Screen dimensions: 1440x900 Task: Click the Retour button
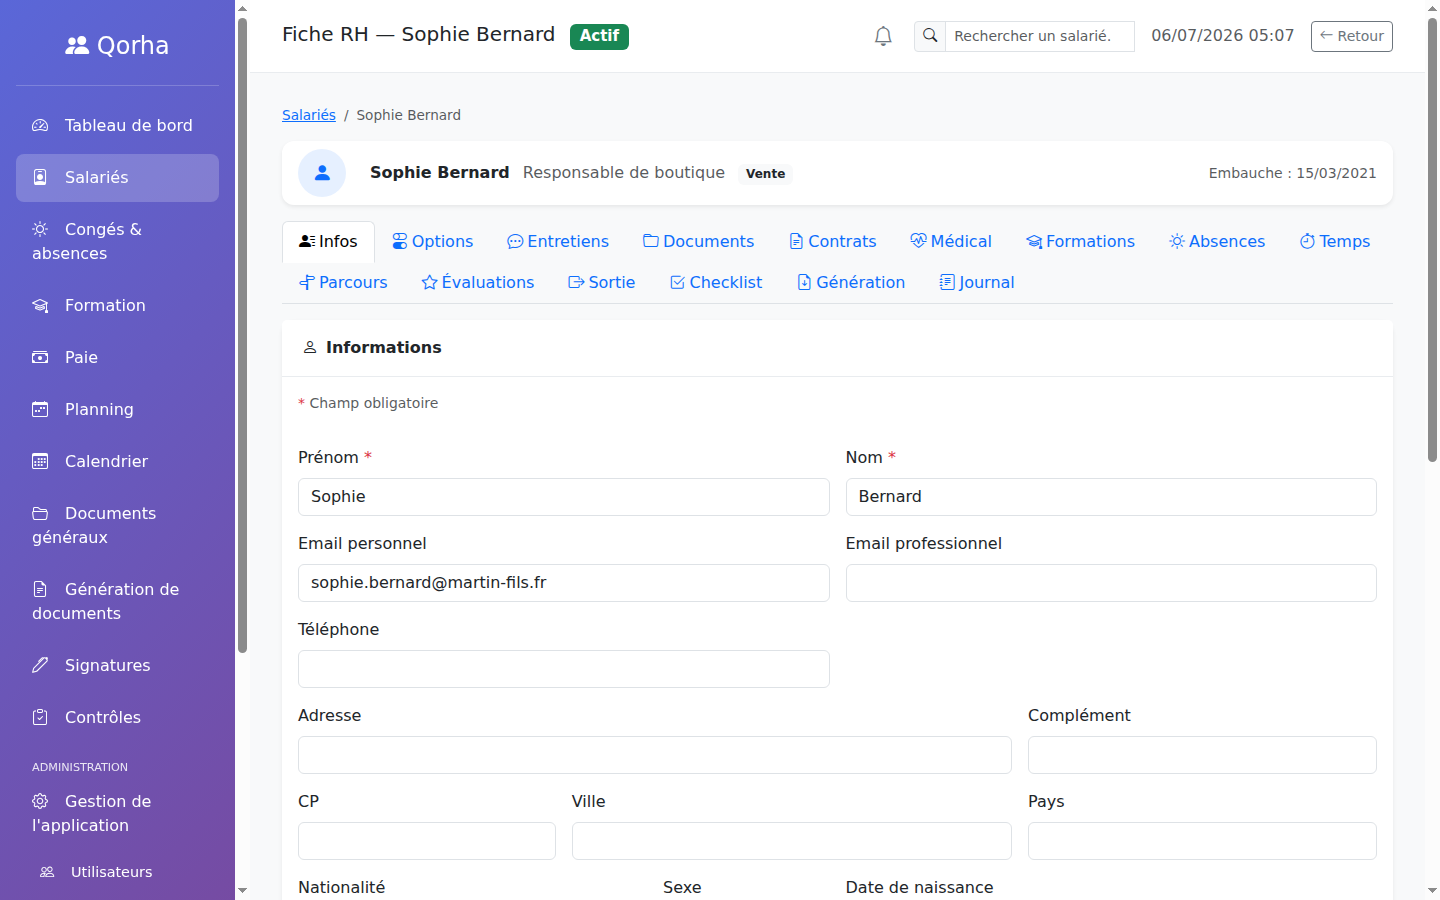coord(1351,36)
